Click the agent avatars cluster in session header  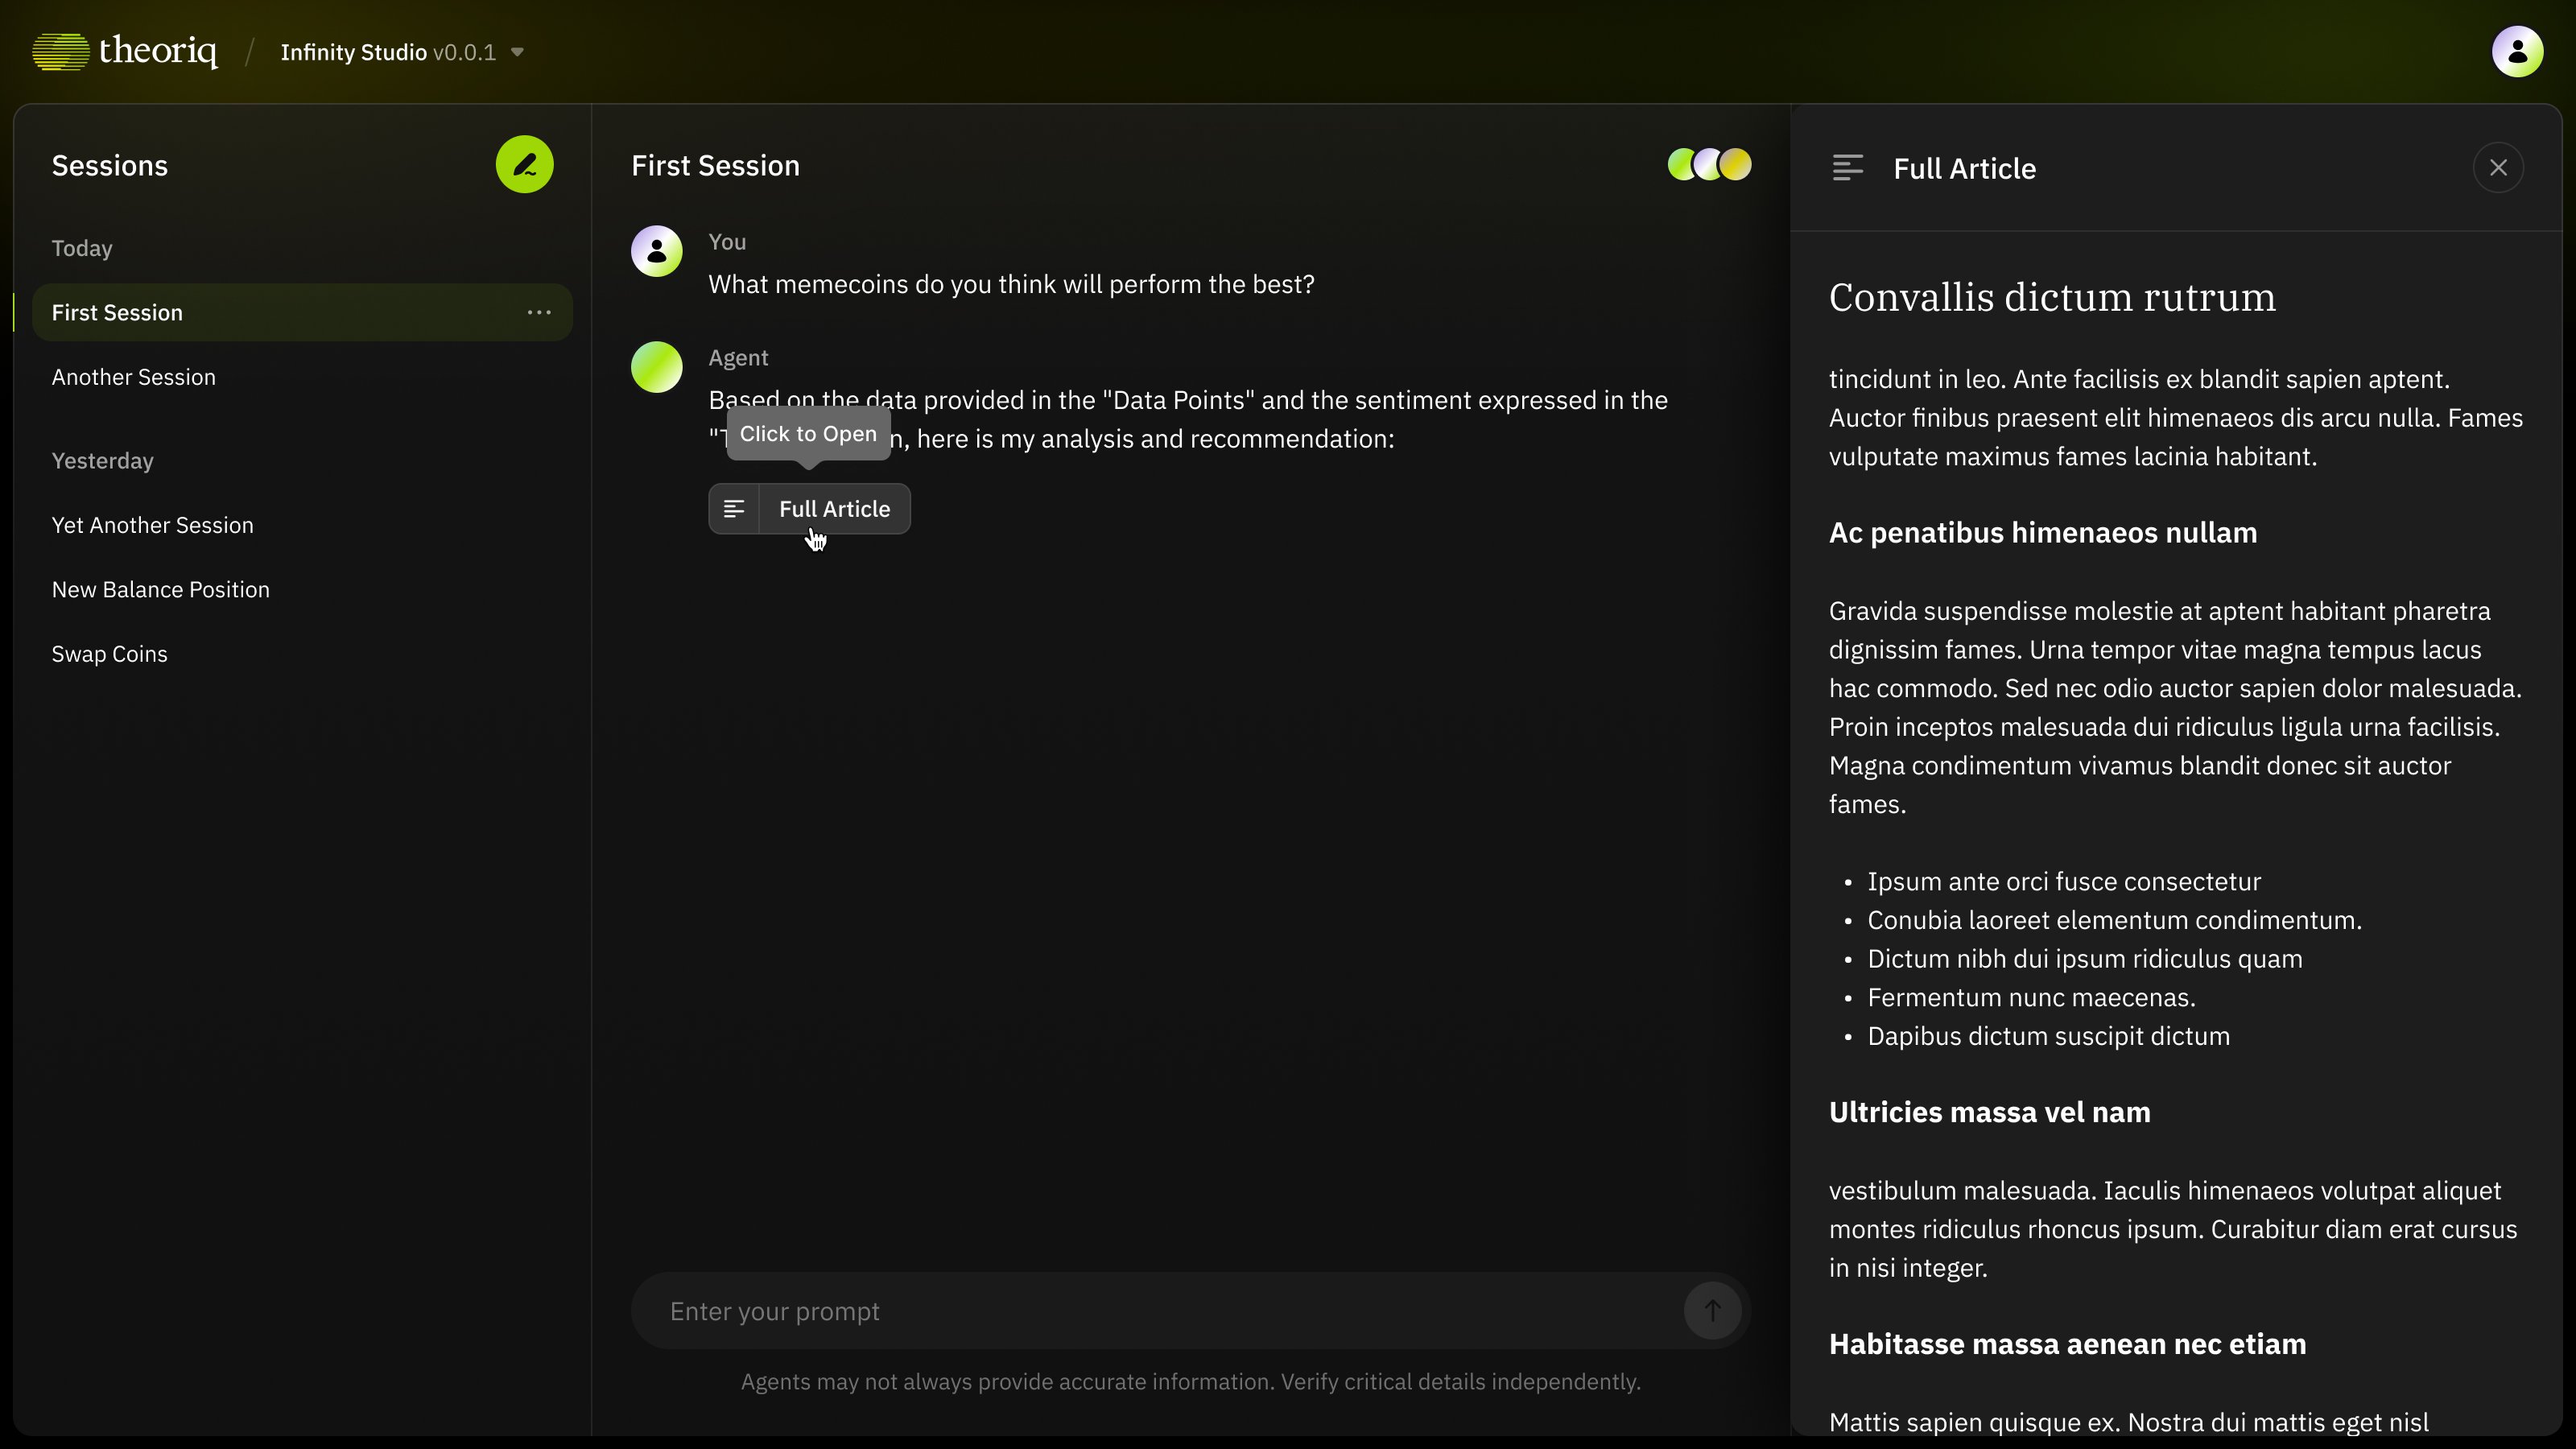pyautogui.click(x=1709, y=165)
